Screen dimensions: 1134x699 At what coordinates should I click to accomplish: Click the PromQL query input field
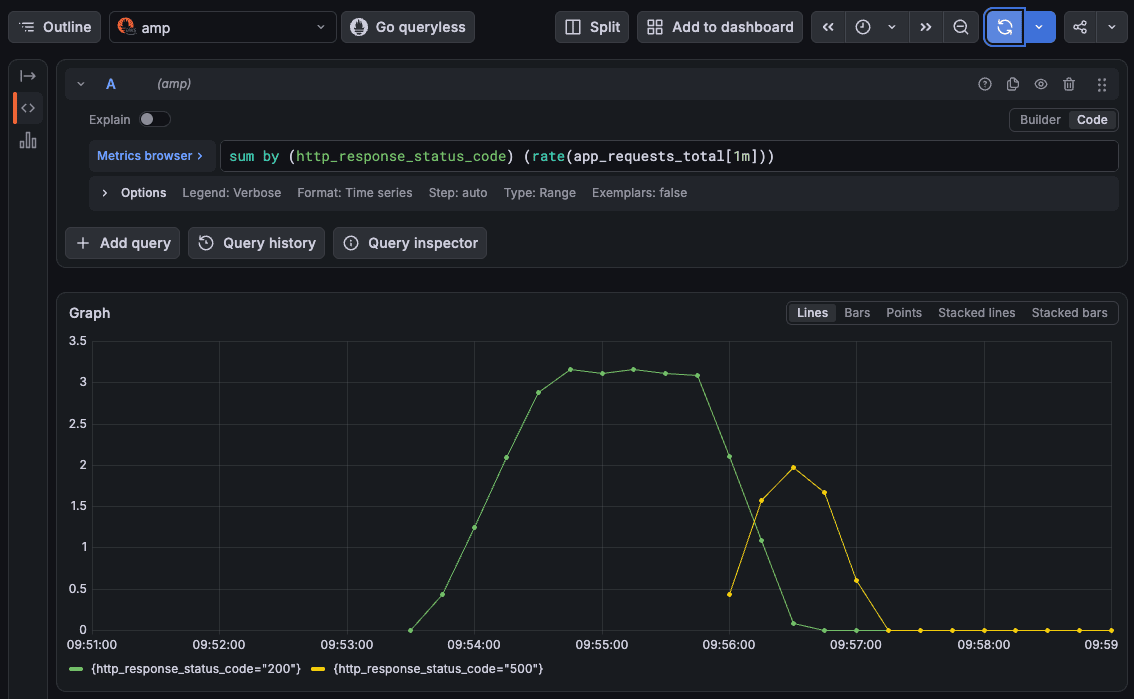668,156
